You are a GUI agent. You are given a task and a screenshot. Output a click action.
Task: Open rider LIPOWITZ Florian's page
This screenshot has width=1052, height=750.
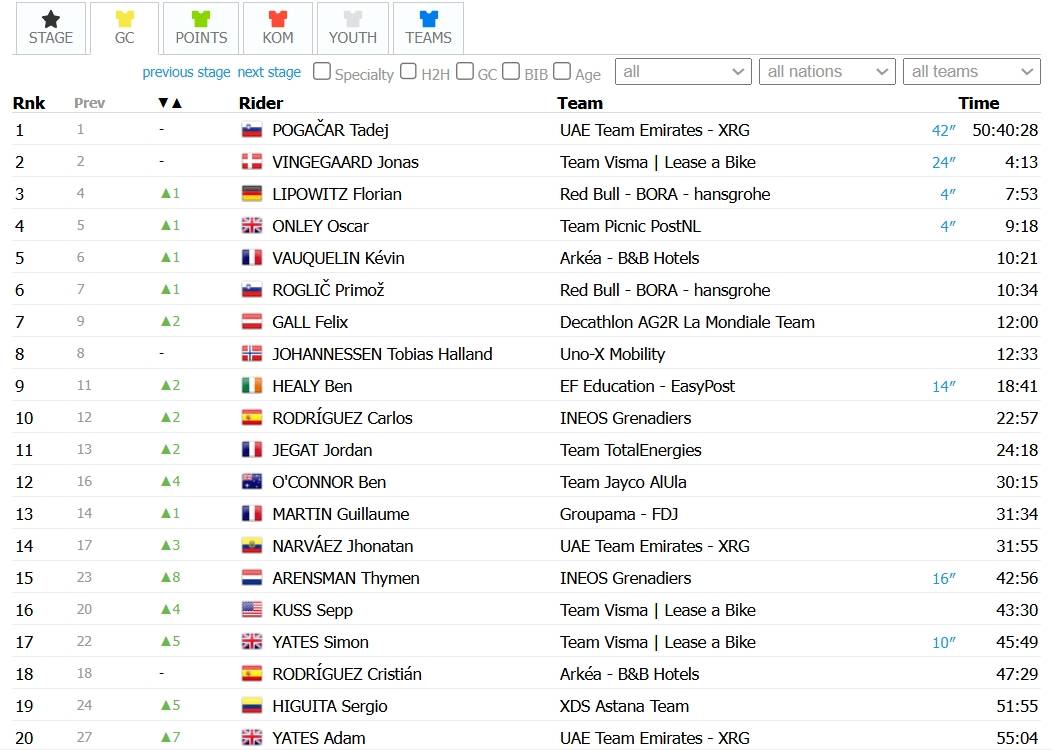point(337,195)
